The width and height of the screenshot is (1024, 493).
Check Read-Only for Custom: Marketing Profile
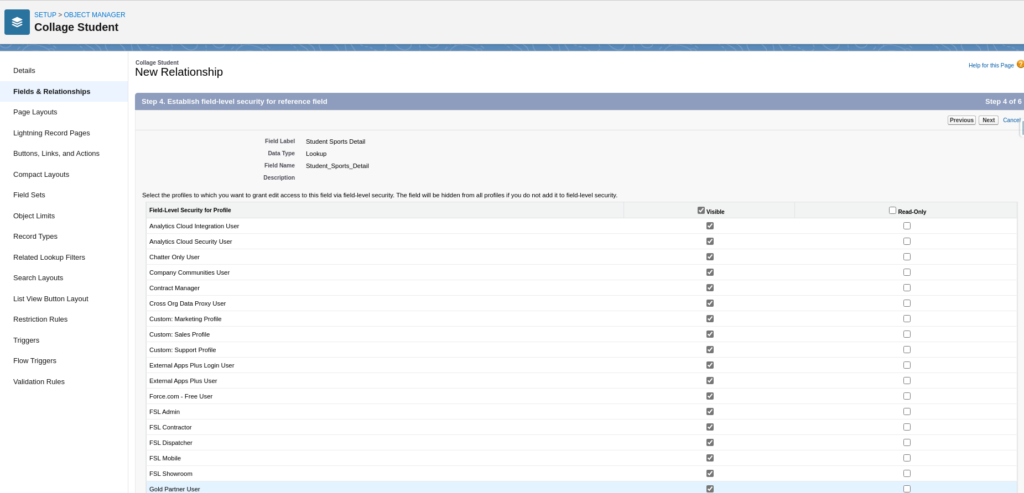[x=906, y=319]
